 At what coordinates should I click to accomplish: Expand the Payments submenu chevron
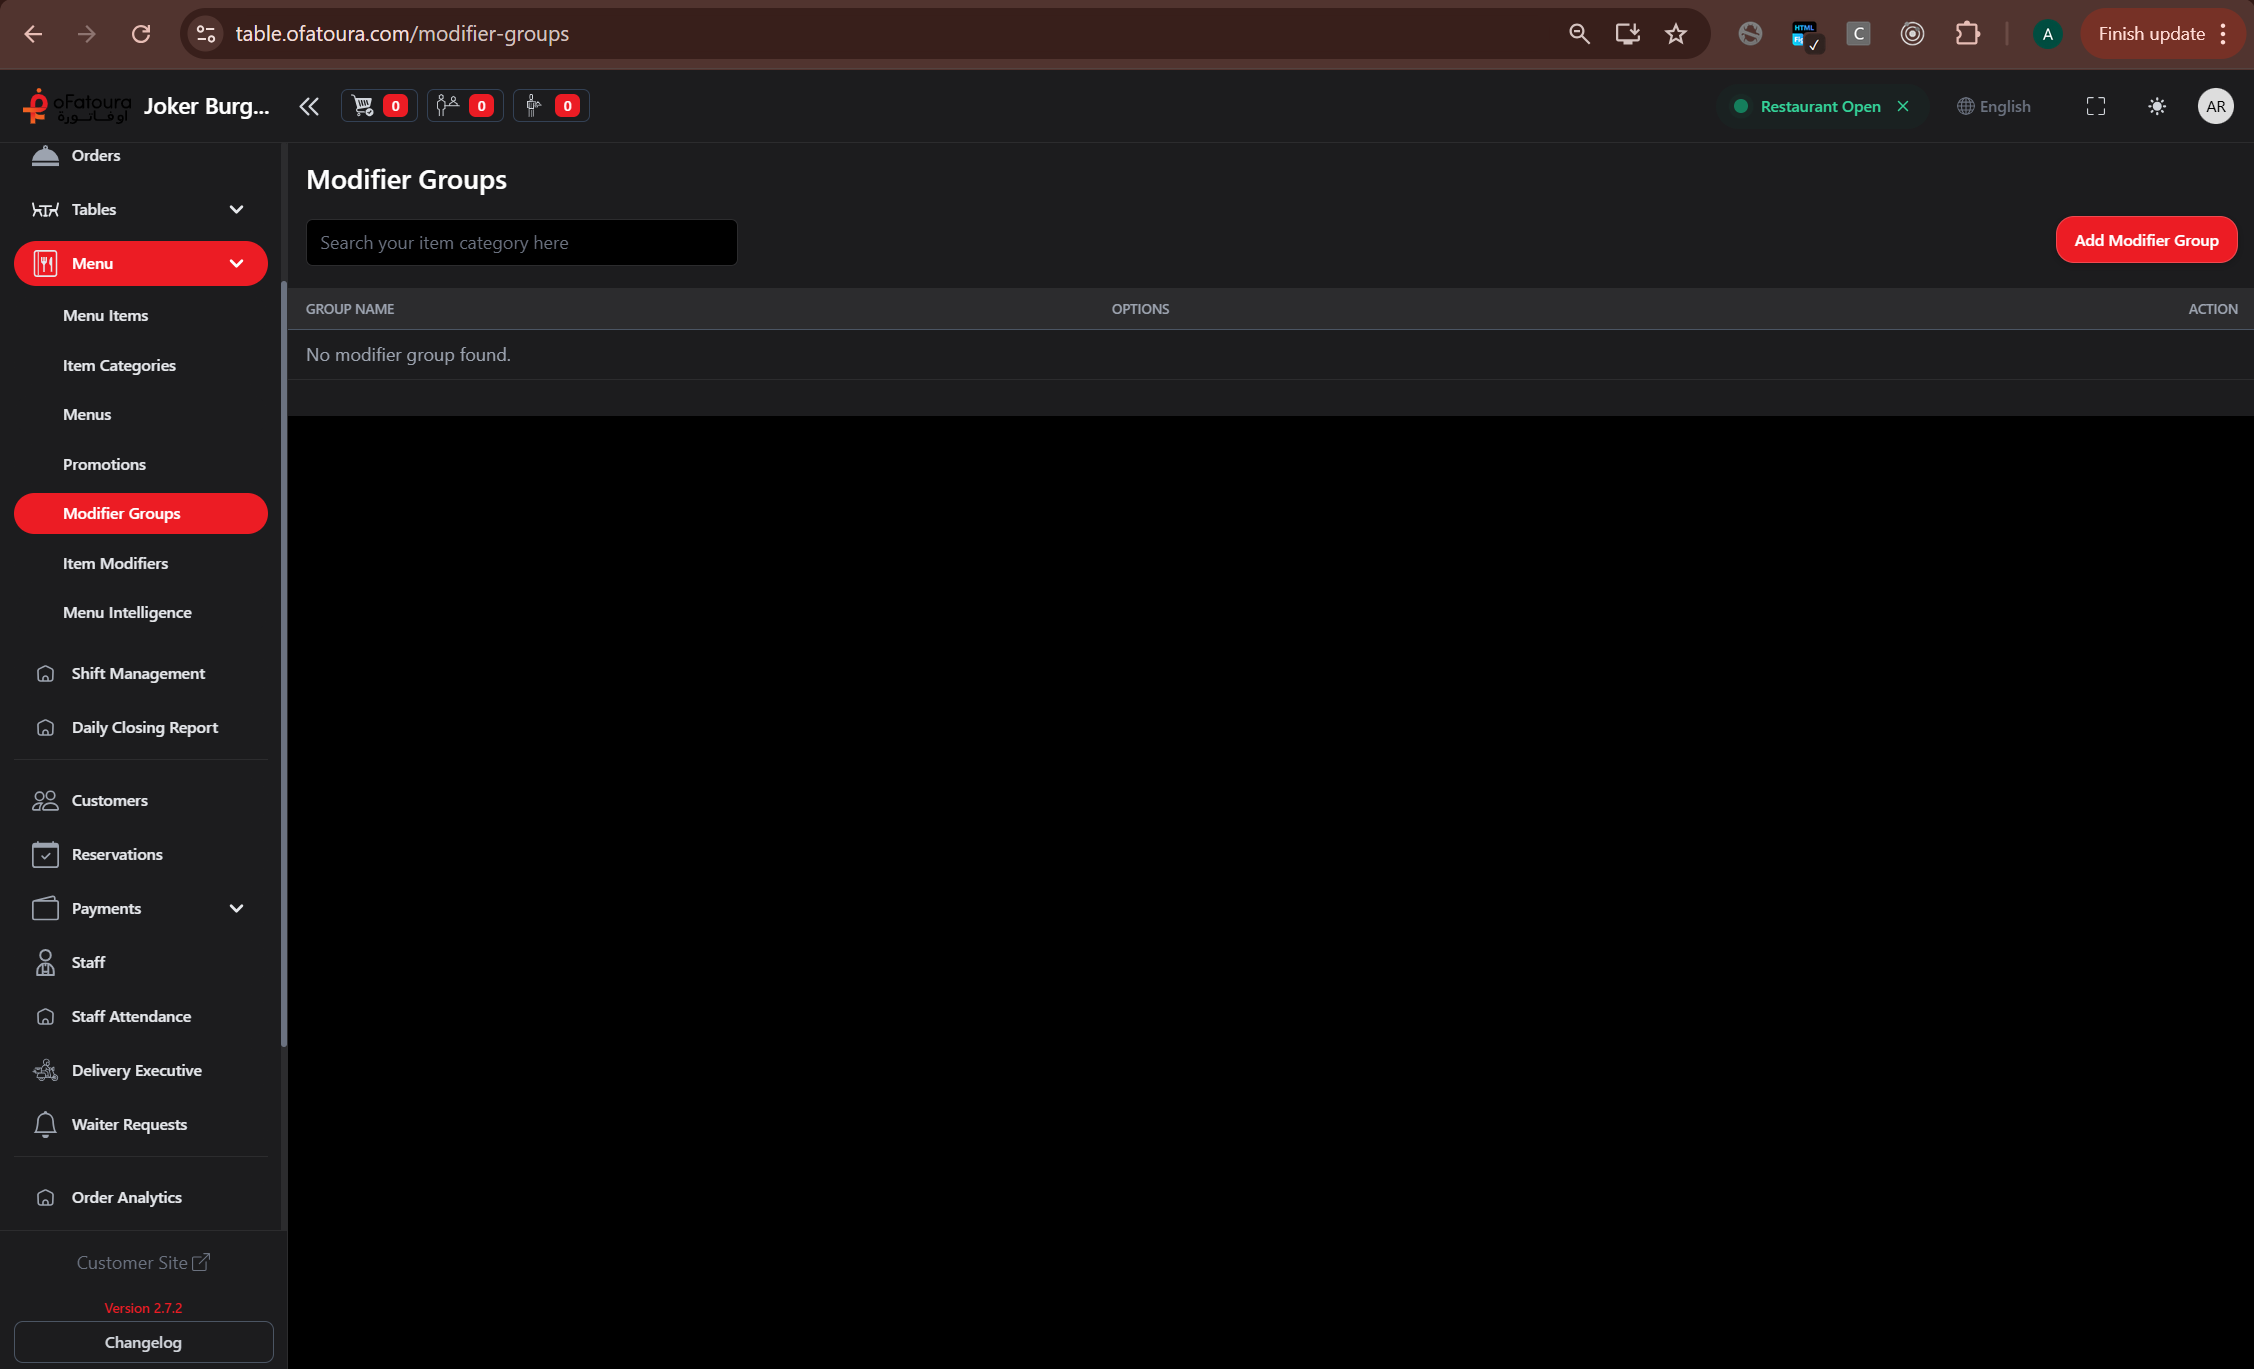click(x=236, y=908)
